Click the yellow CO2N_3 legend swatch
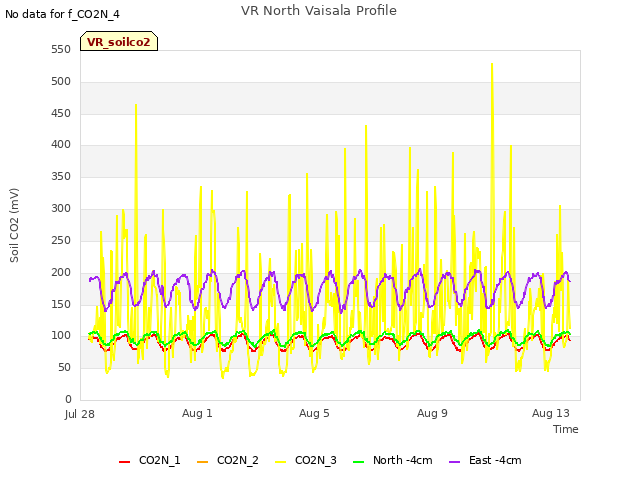Viewport: 640px width, 480px height. 280,462
